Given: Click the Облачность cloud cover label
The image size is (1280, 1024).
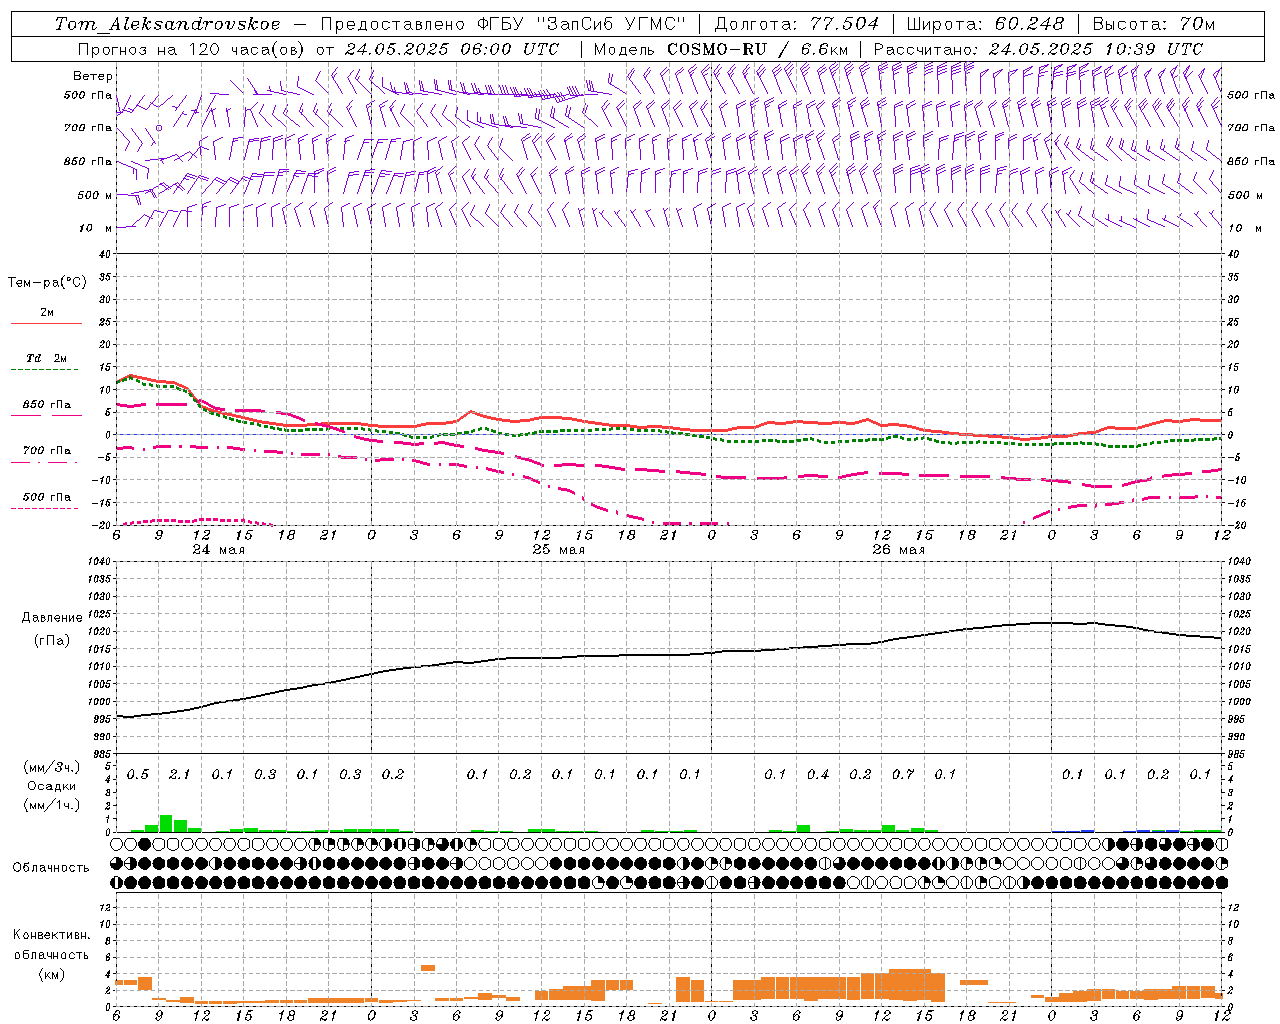Looking at the screenshot, I should (51, 868).
